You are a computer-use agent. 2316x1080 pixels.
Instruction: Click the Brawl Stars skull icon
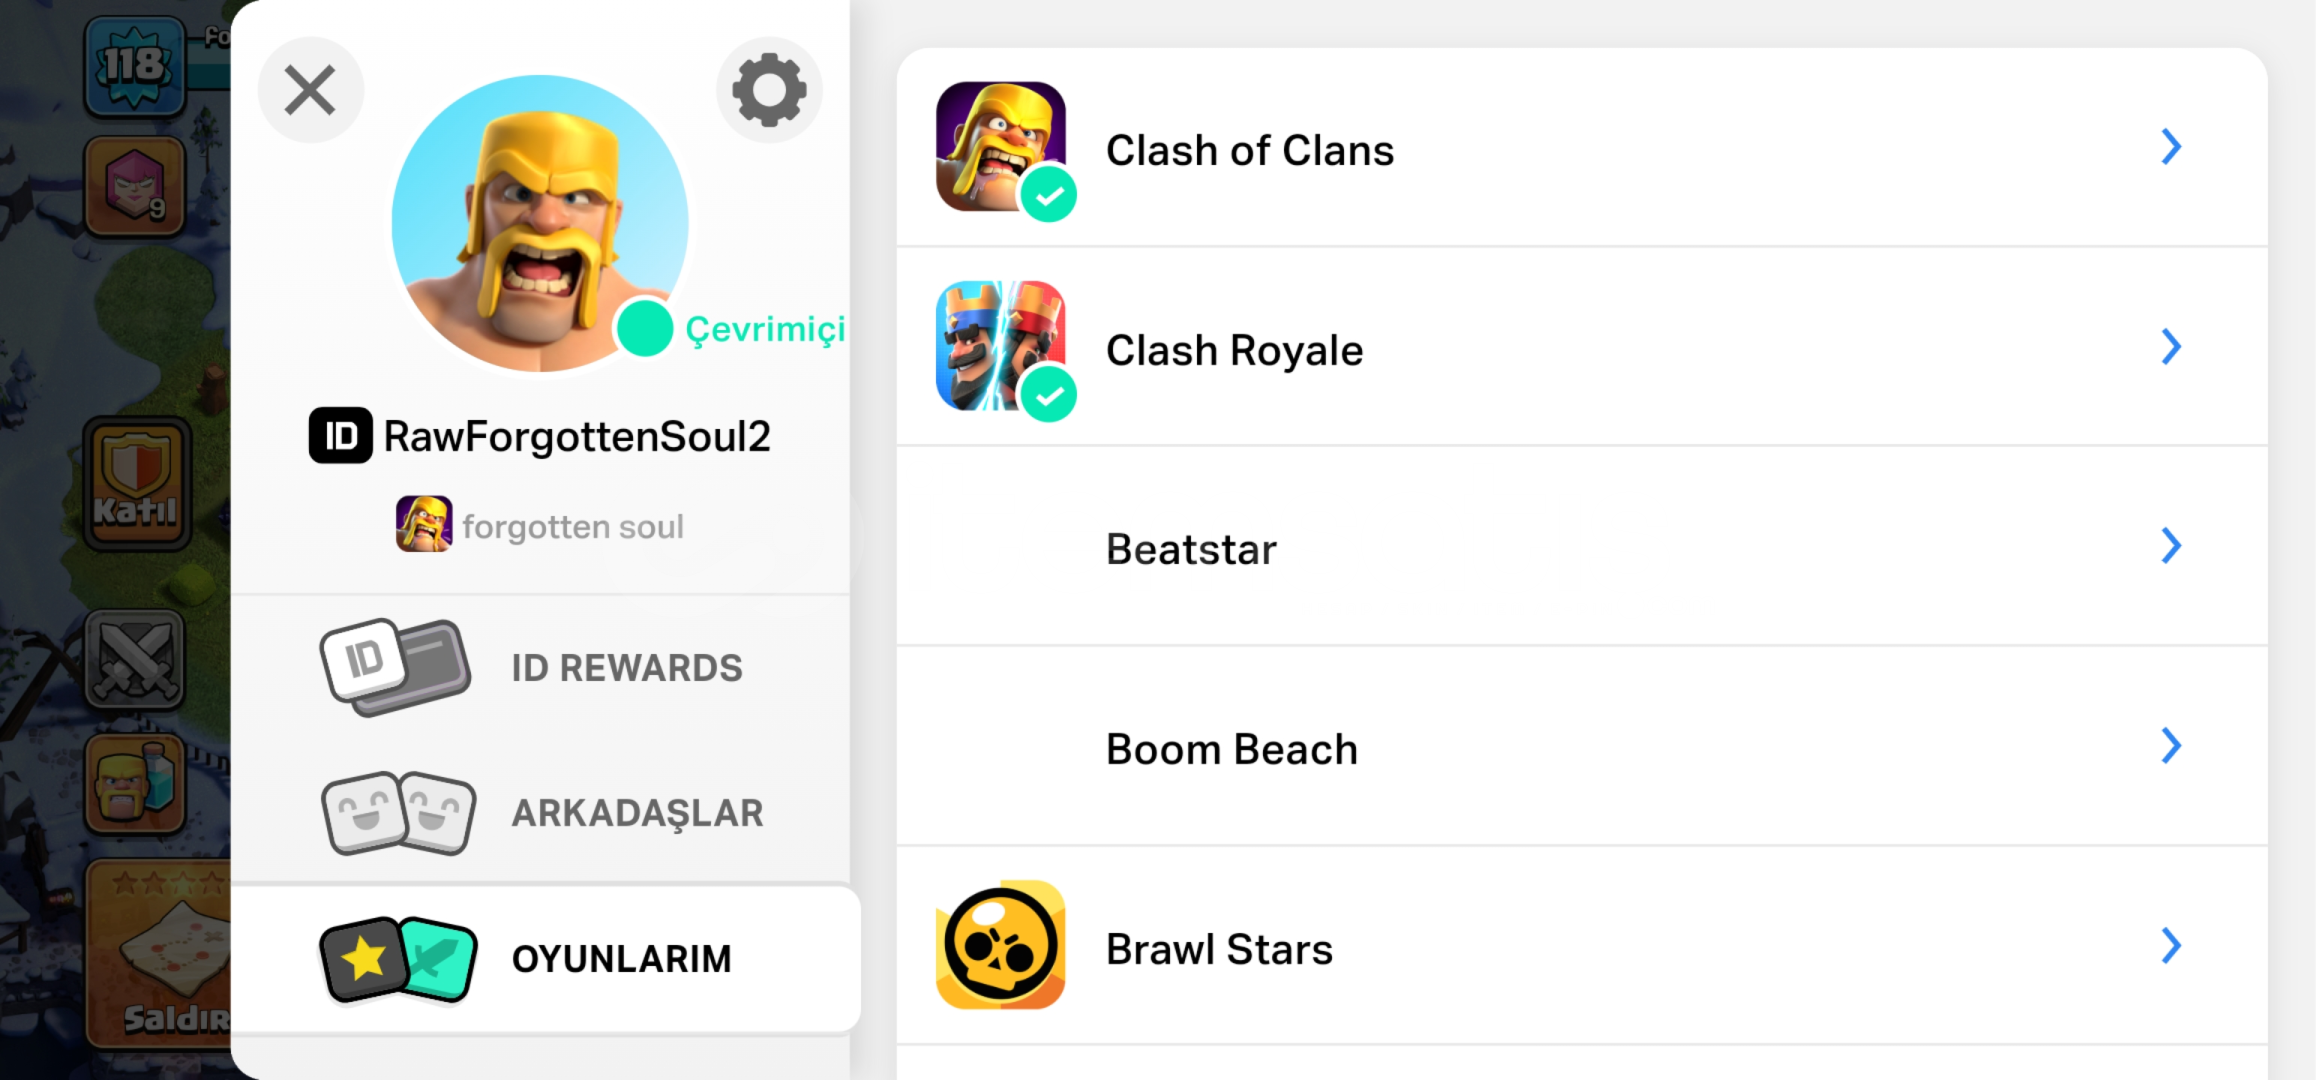point(1000,945)
